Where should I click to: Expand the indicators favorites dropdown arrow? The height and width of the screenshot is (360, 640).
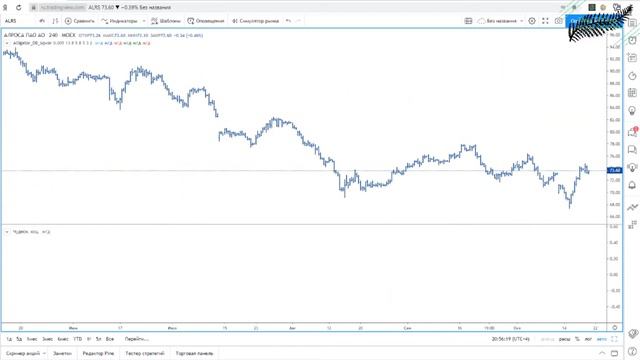coord(144,21)
